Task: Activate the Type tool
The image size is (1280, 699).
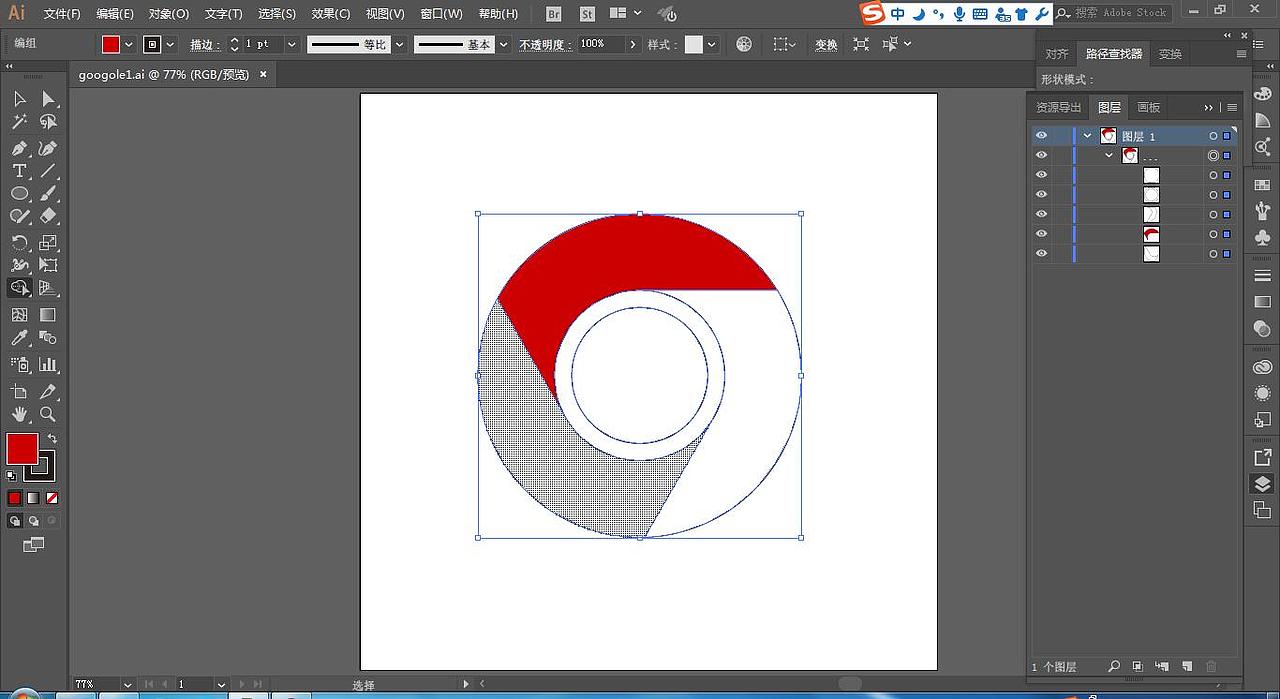Action: 20,170
